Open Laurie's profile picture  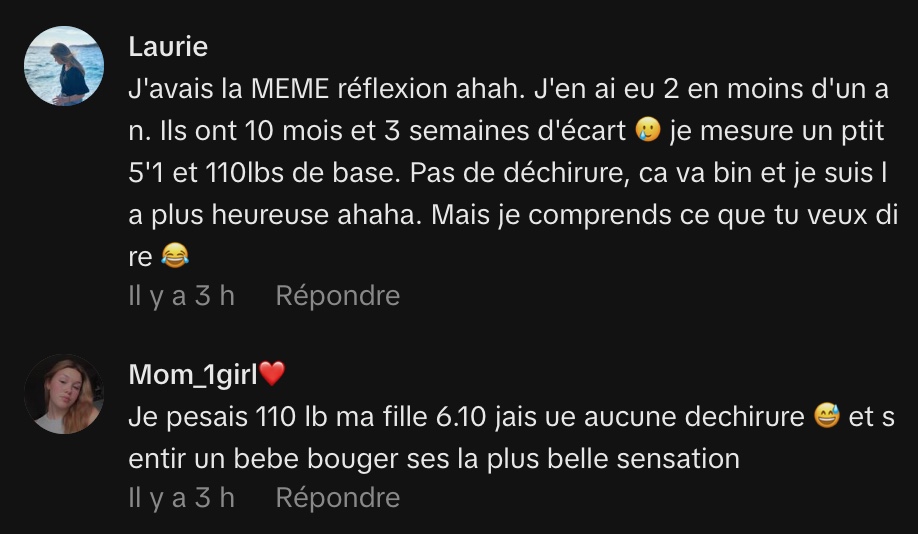(x=64, y=66)
